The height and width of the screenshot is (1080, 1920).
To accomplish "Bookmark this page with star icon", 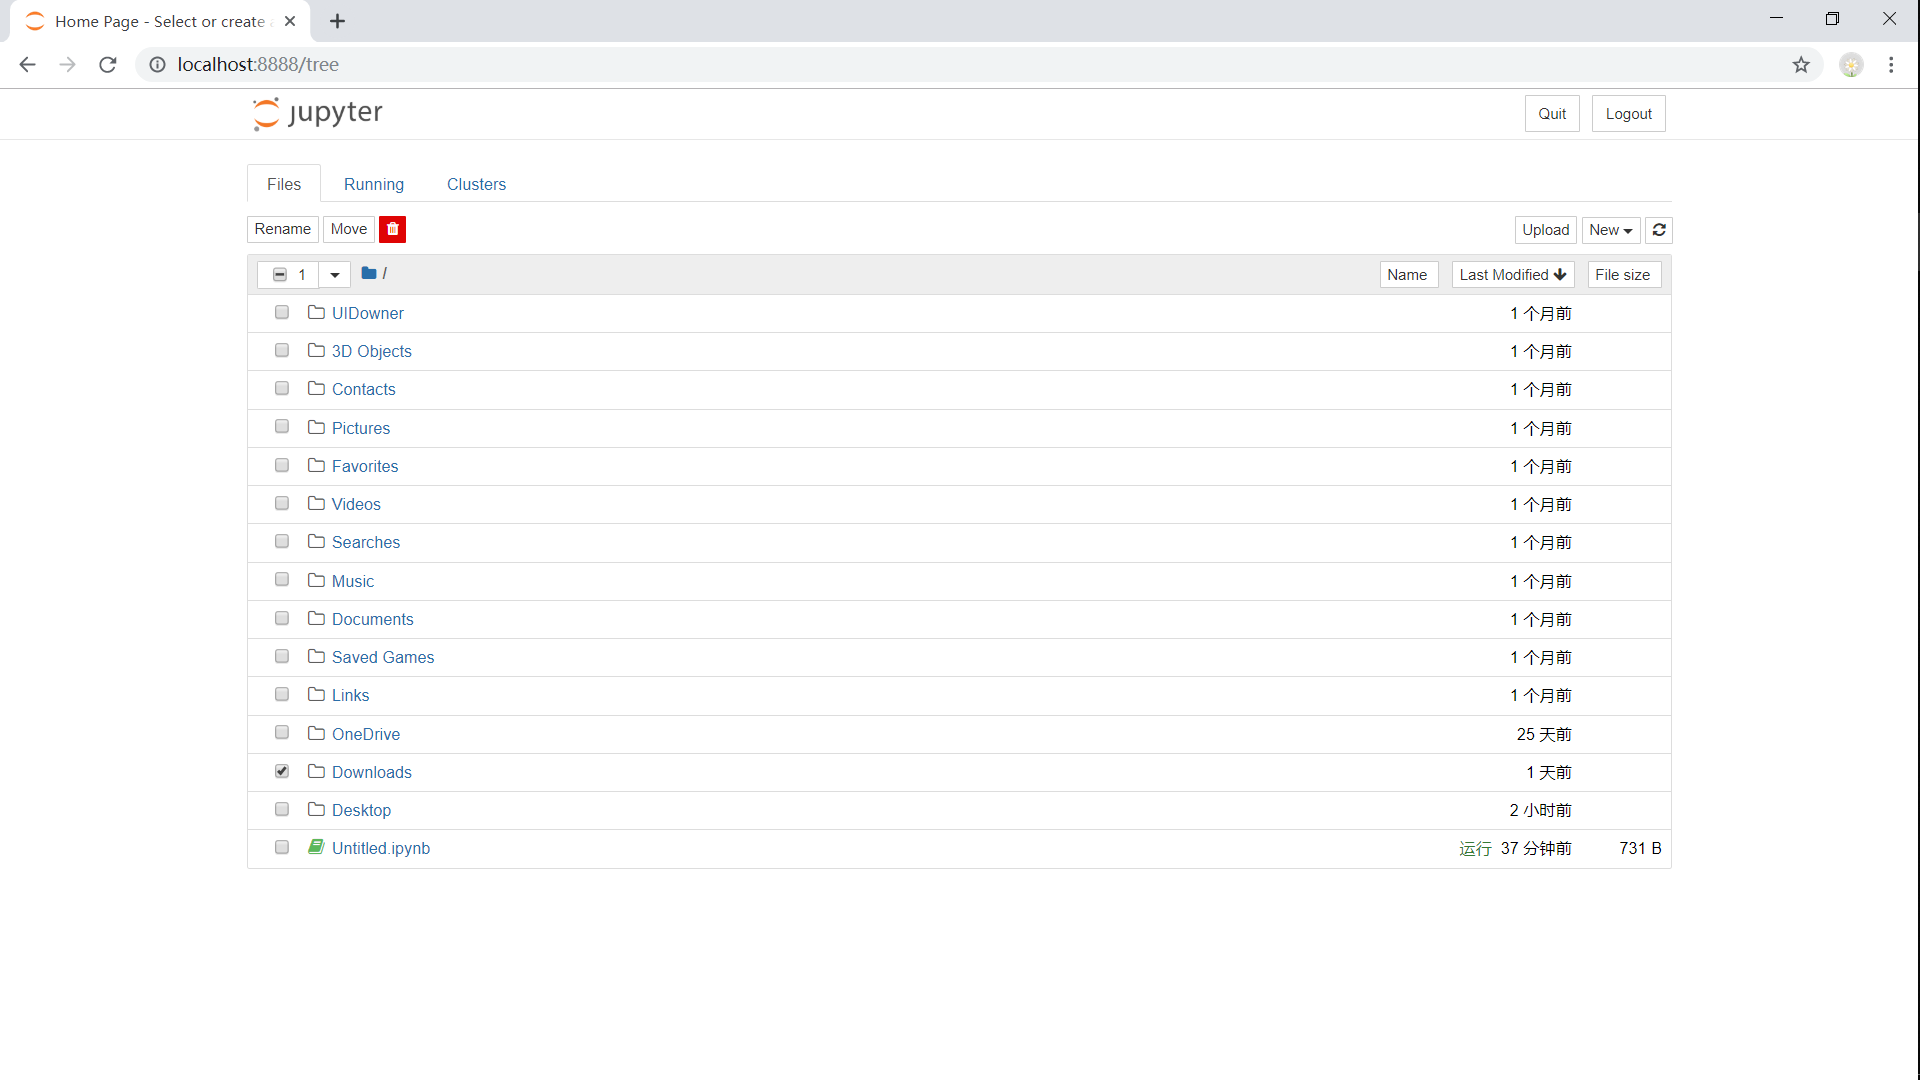I will tap(1801, 65).
